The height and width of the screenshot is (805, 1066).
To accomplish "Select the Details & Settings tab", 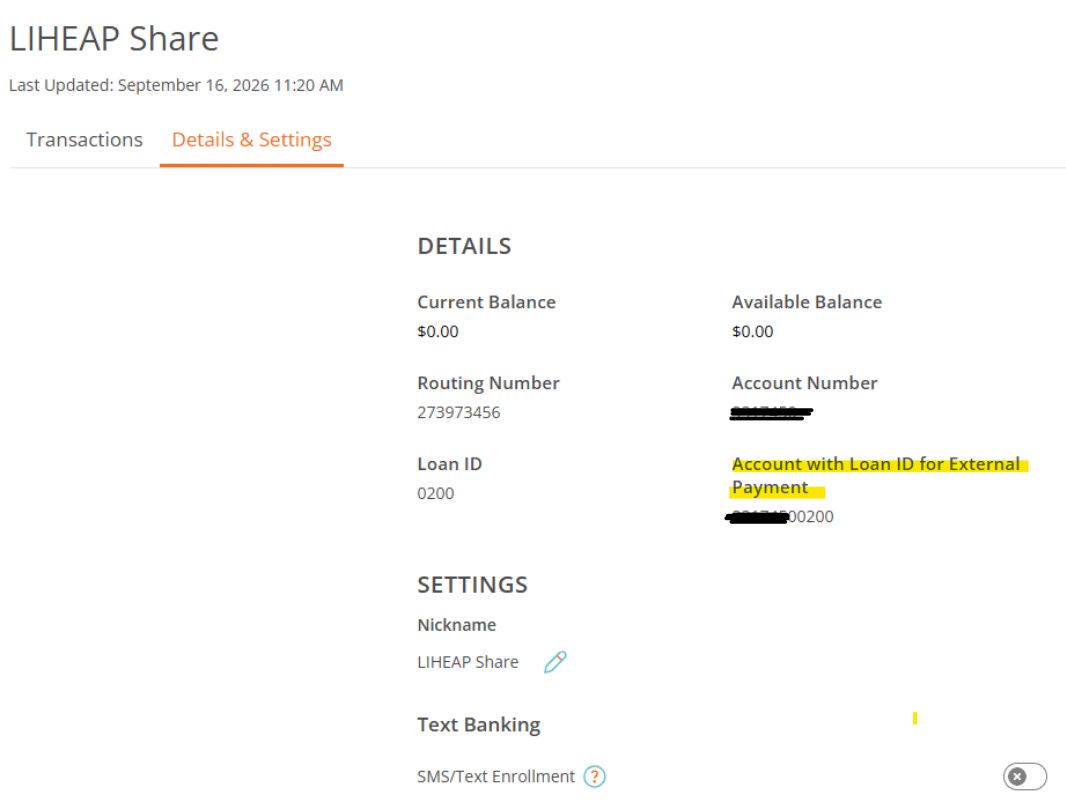I will 252,139.
